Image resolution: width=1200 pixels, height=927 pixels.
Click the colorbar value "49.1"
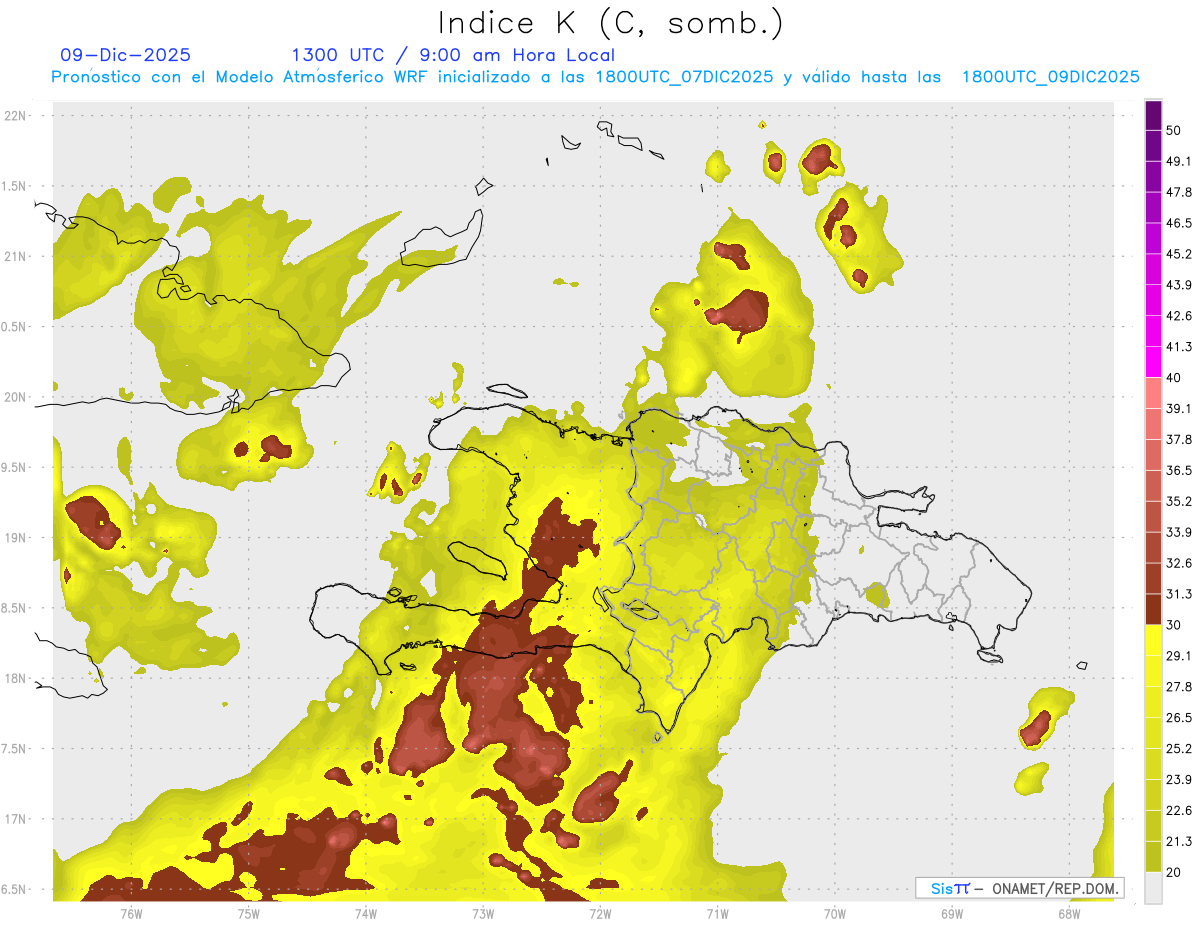(1179, 161)
